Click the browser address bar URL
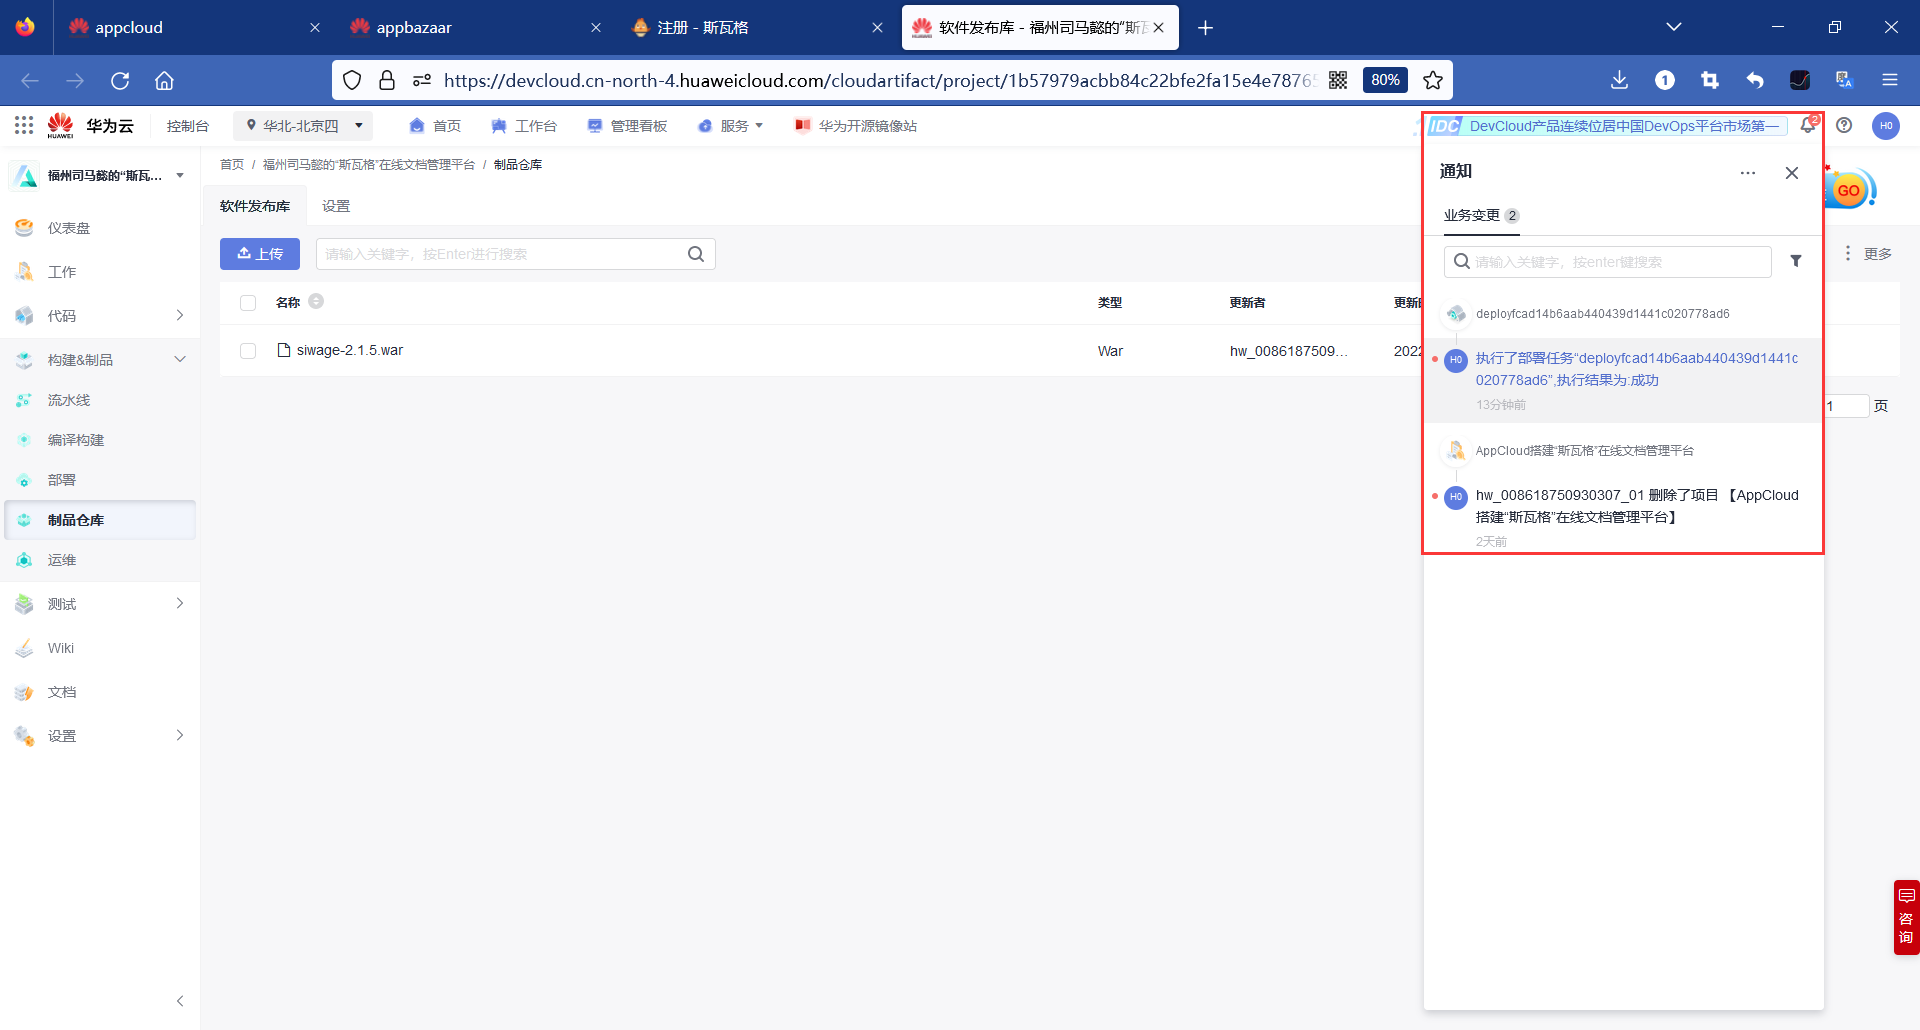This screenshot has width=1920, height=1030. [x=880, y=80]
